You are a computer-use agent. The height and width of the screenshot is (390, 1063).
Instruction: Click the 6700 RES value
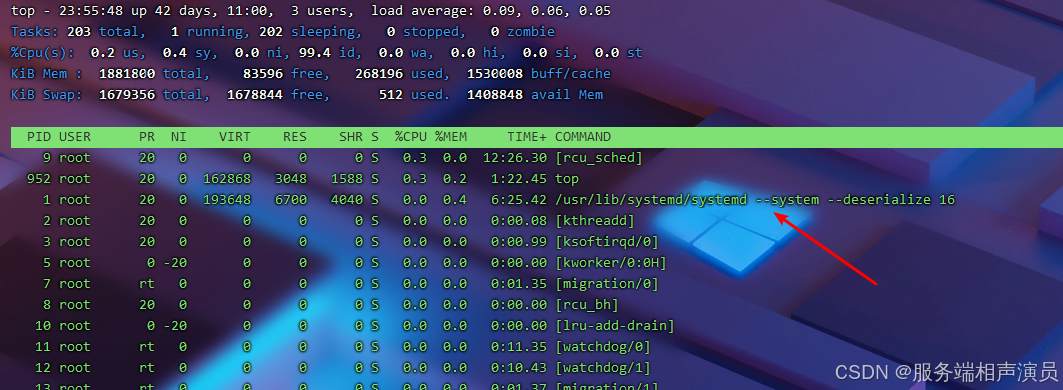point(291,200)
